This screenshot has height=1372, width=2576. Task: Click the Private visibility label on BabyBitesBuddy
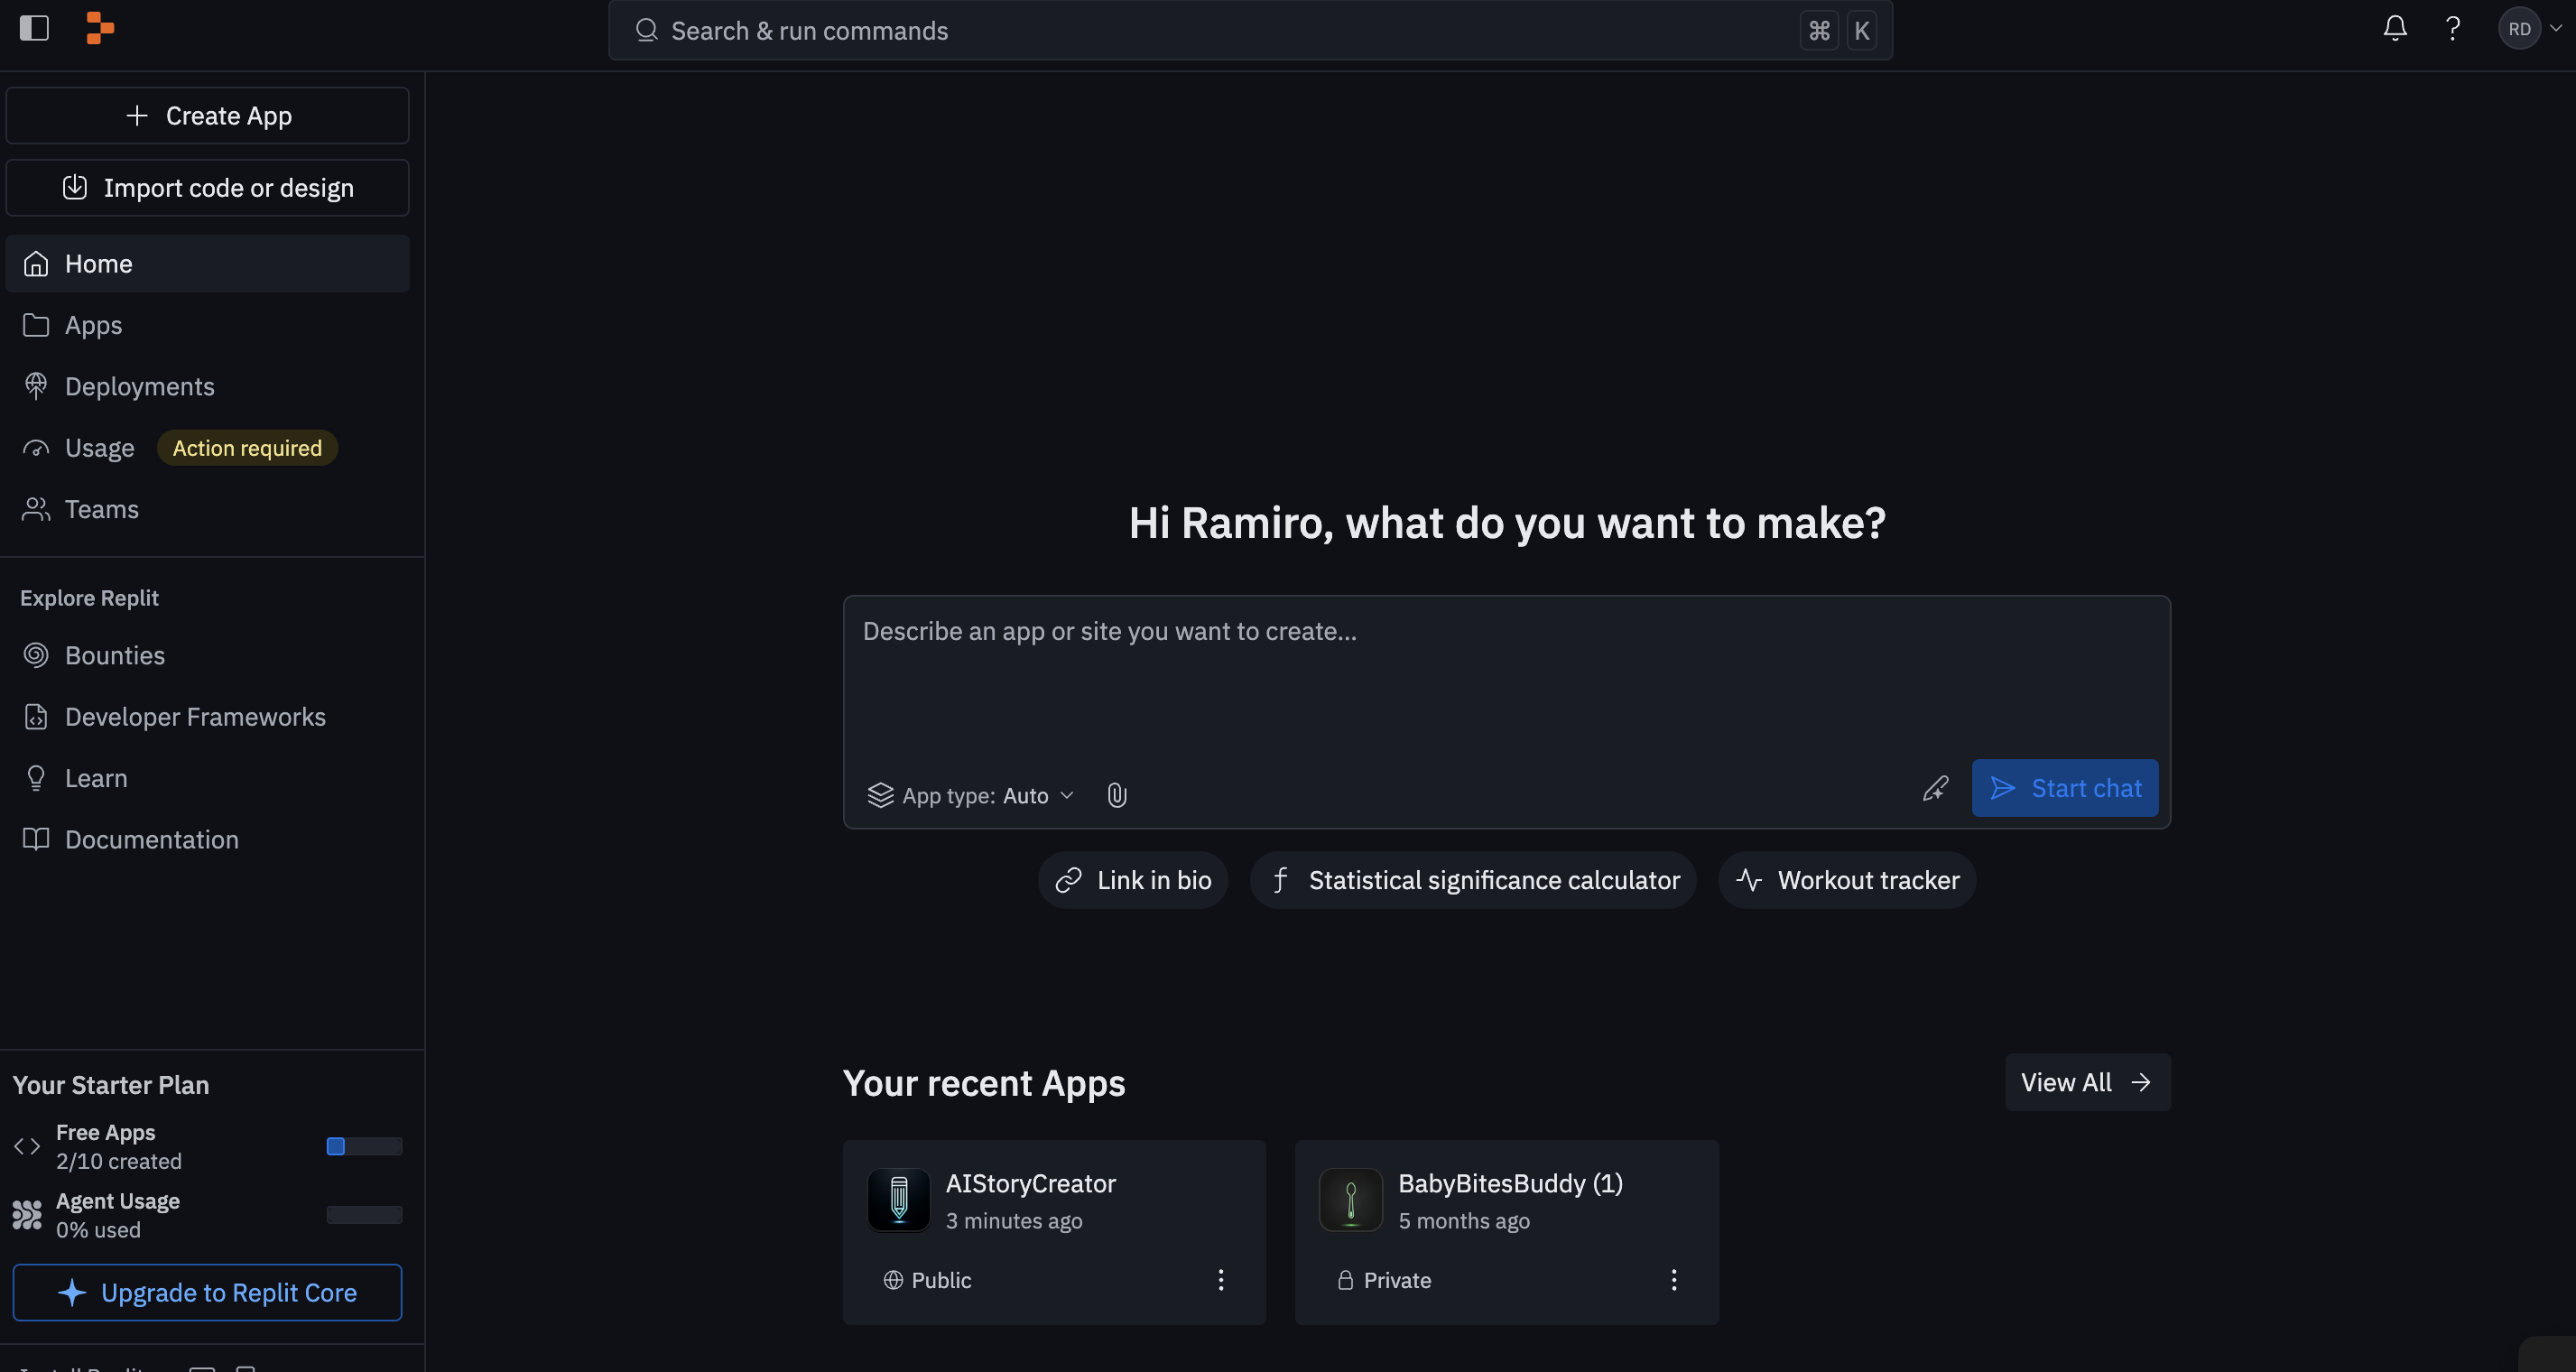pyautogui.click(x=1384, y=1280)
